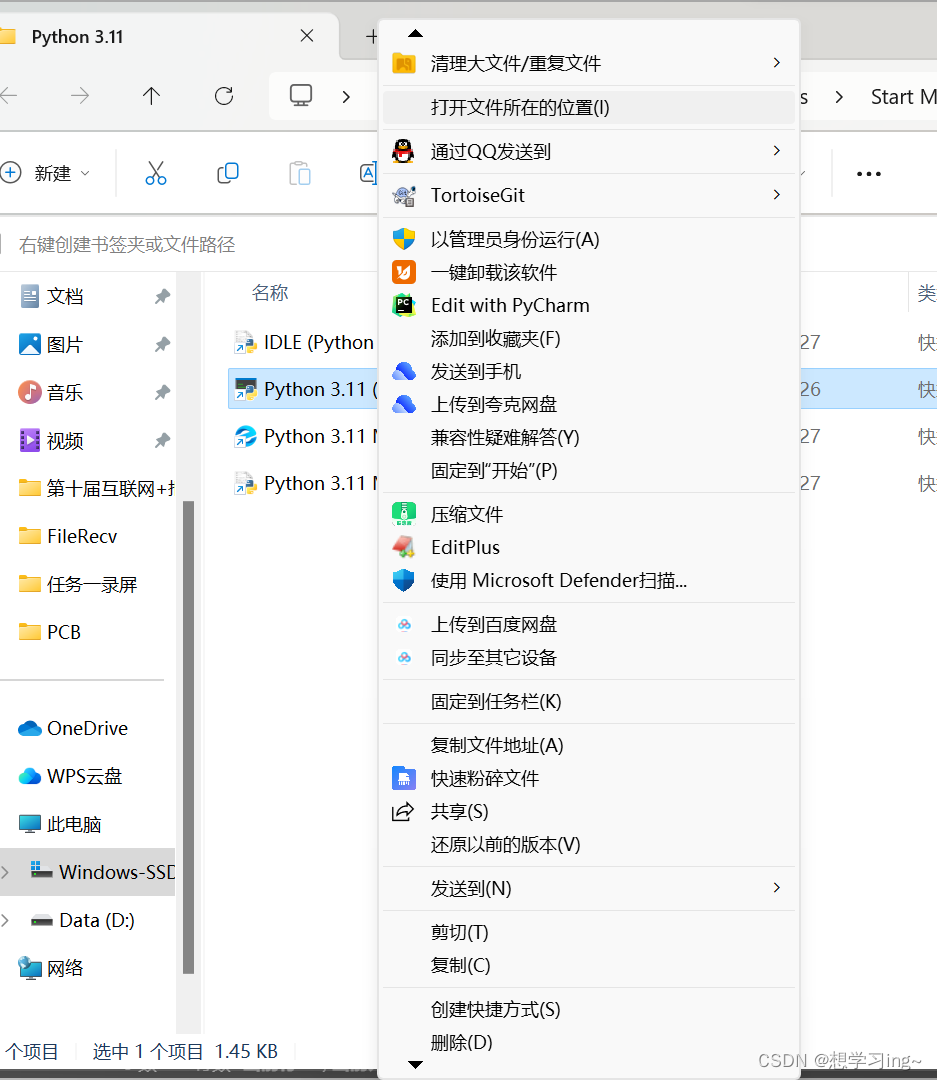Click the Quark cloud icon beside 上传到夸克网盘
The image size is (937, 1080).
404,404
